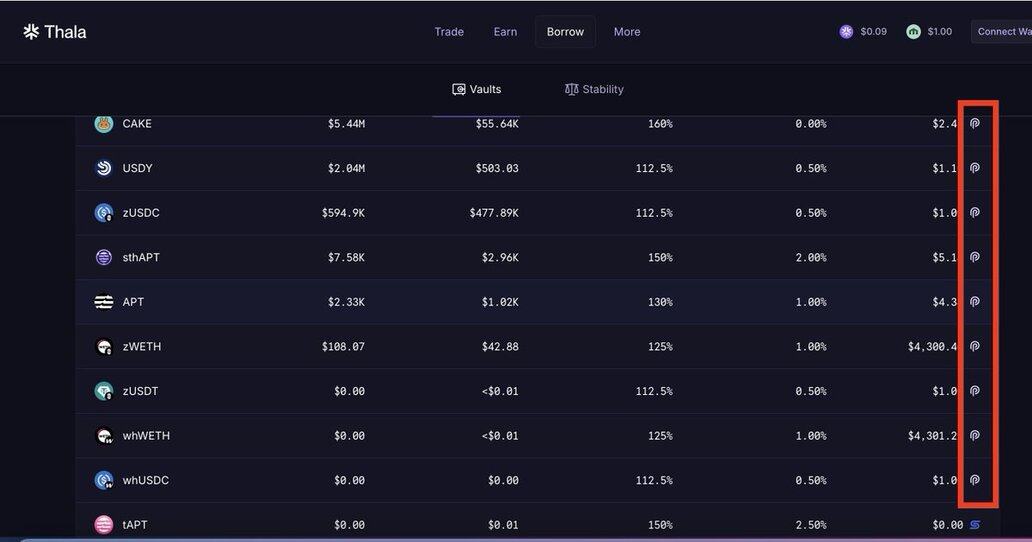The width and height of the screenshot is (1032, 542).
Task: Click the $42.88 value
Action: (500, 347)
